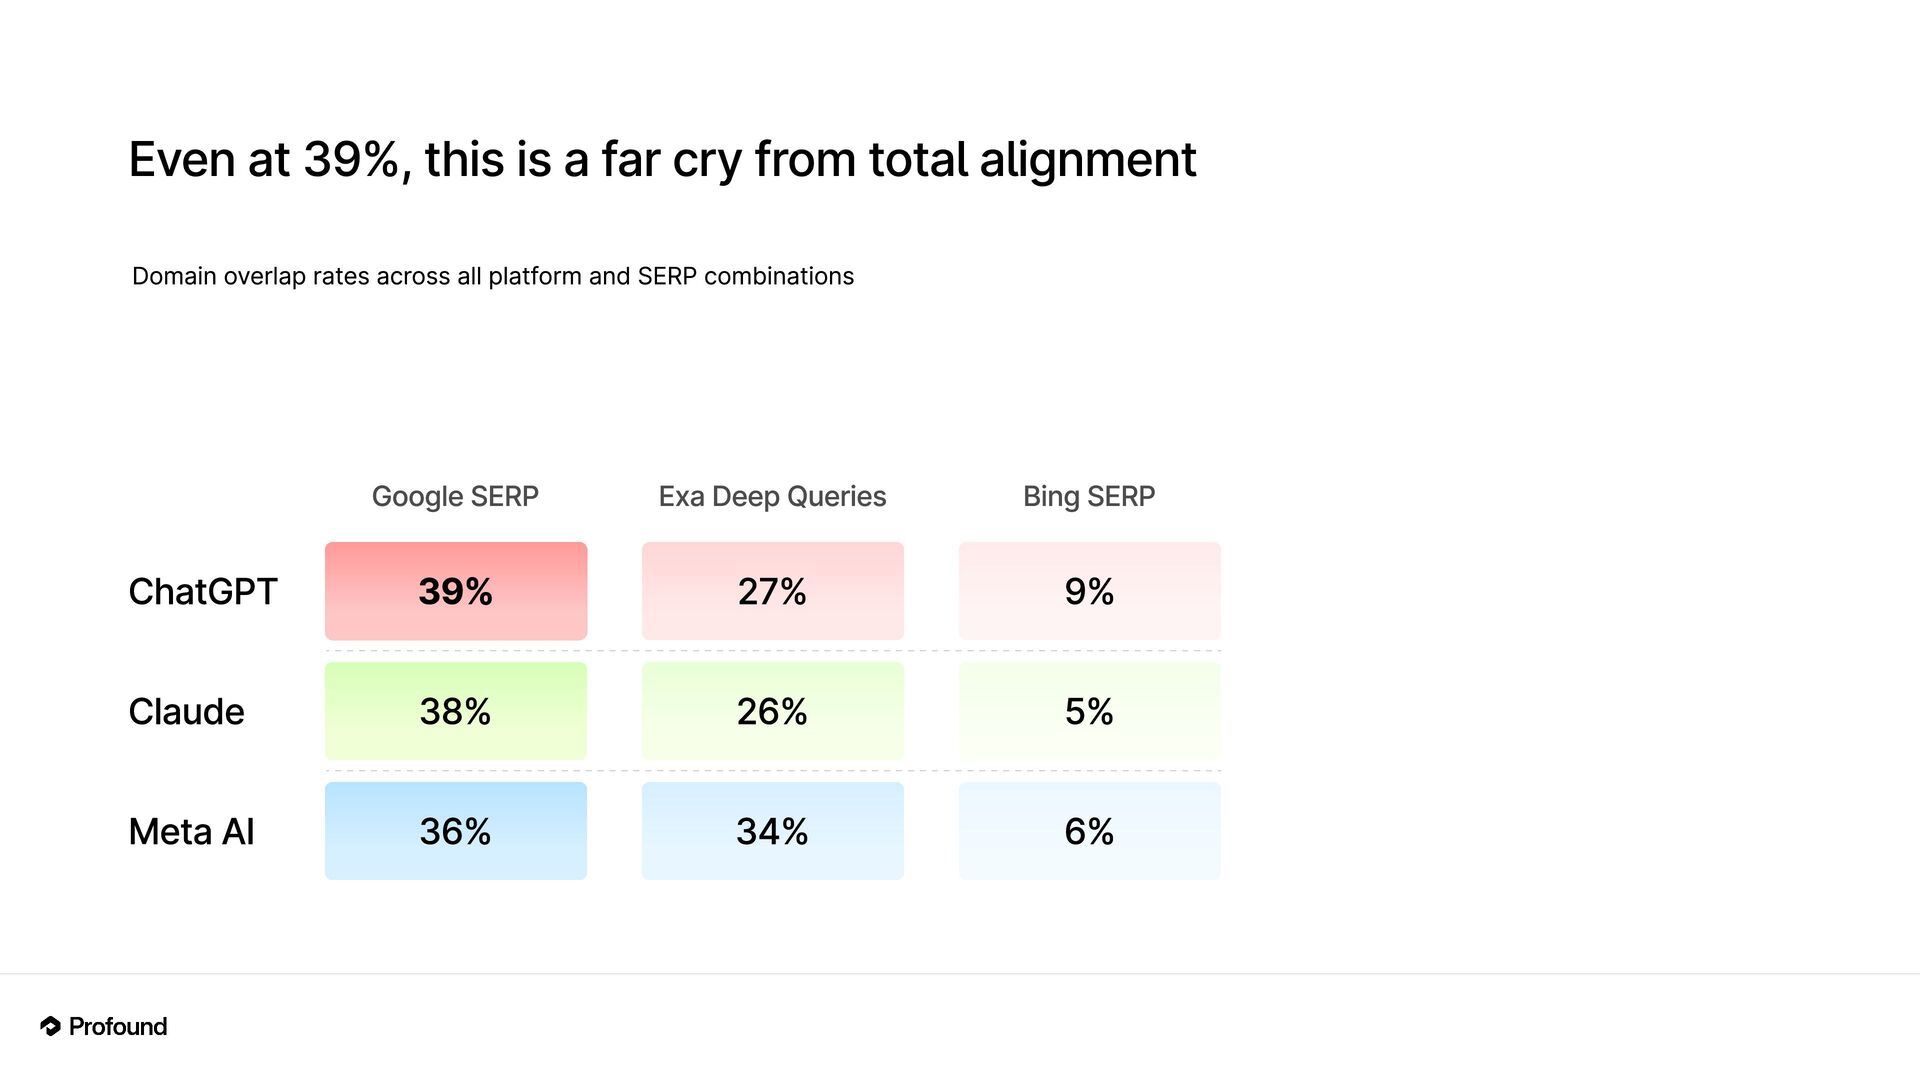This screenshot has height=1080, width=1920.
Task: Select the Google SERP column header
Action: click(x=455, y=496)
